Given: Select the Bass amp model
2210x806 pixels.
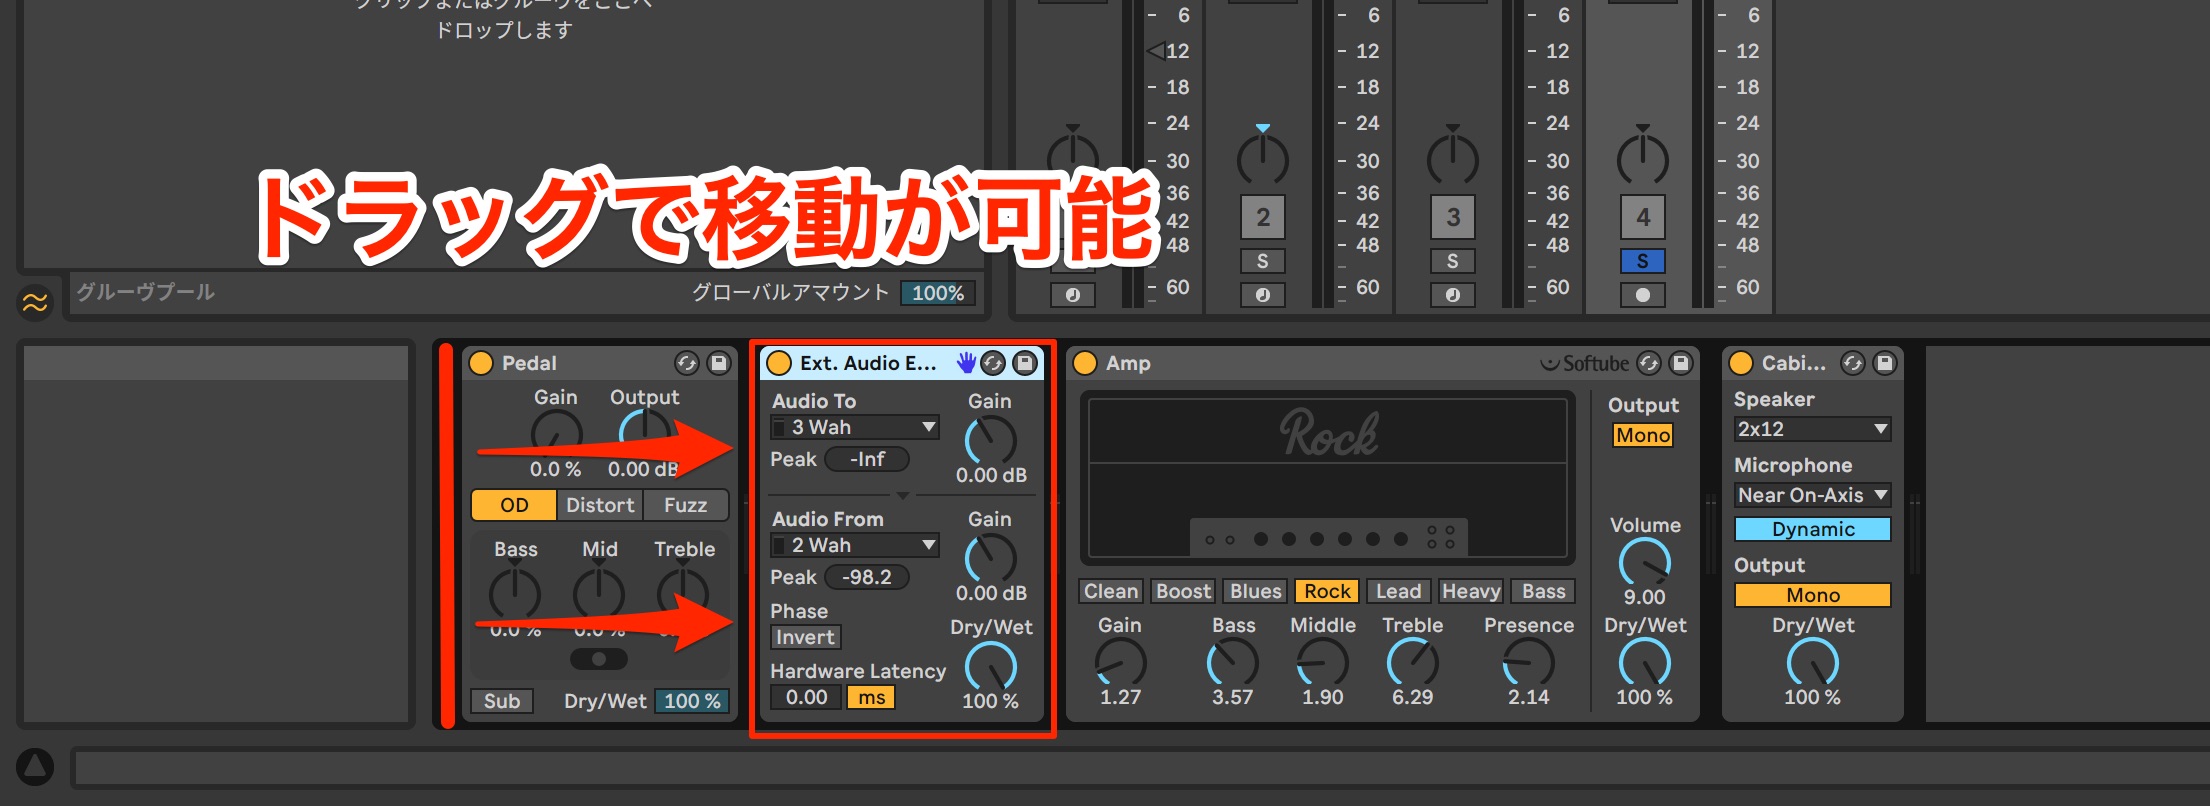Looking at the screenshot, I should [1543, 591].
